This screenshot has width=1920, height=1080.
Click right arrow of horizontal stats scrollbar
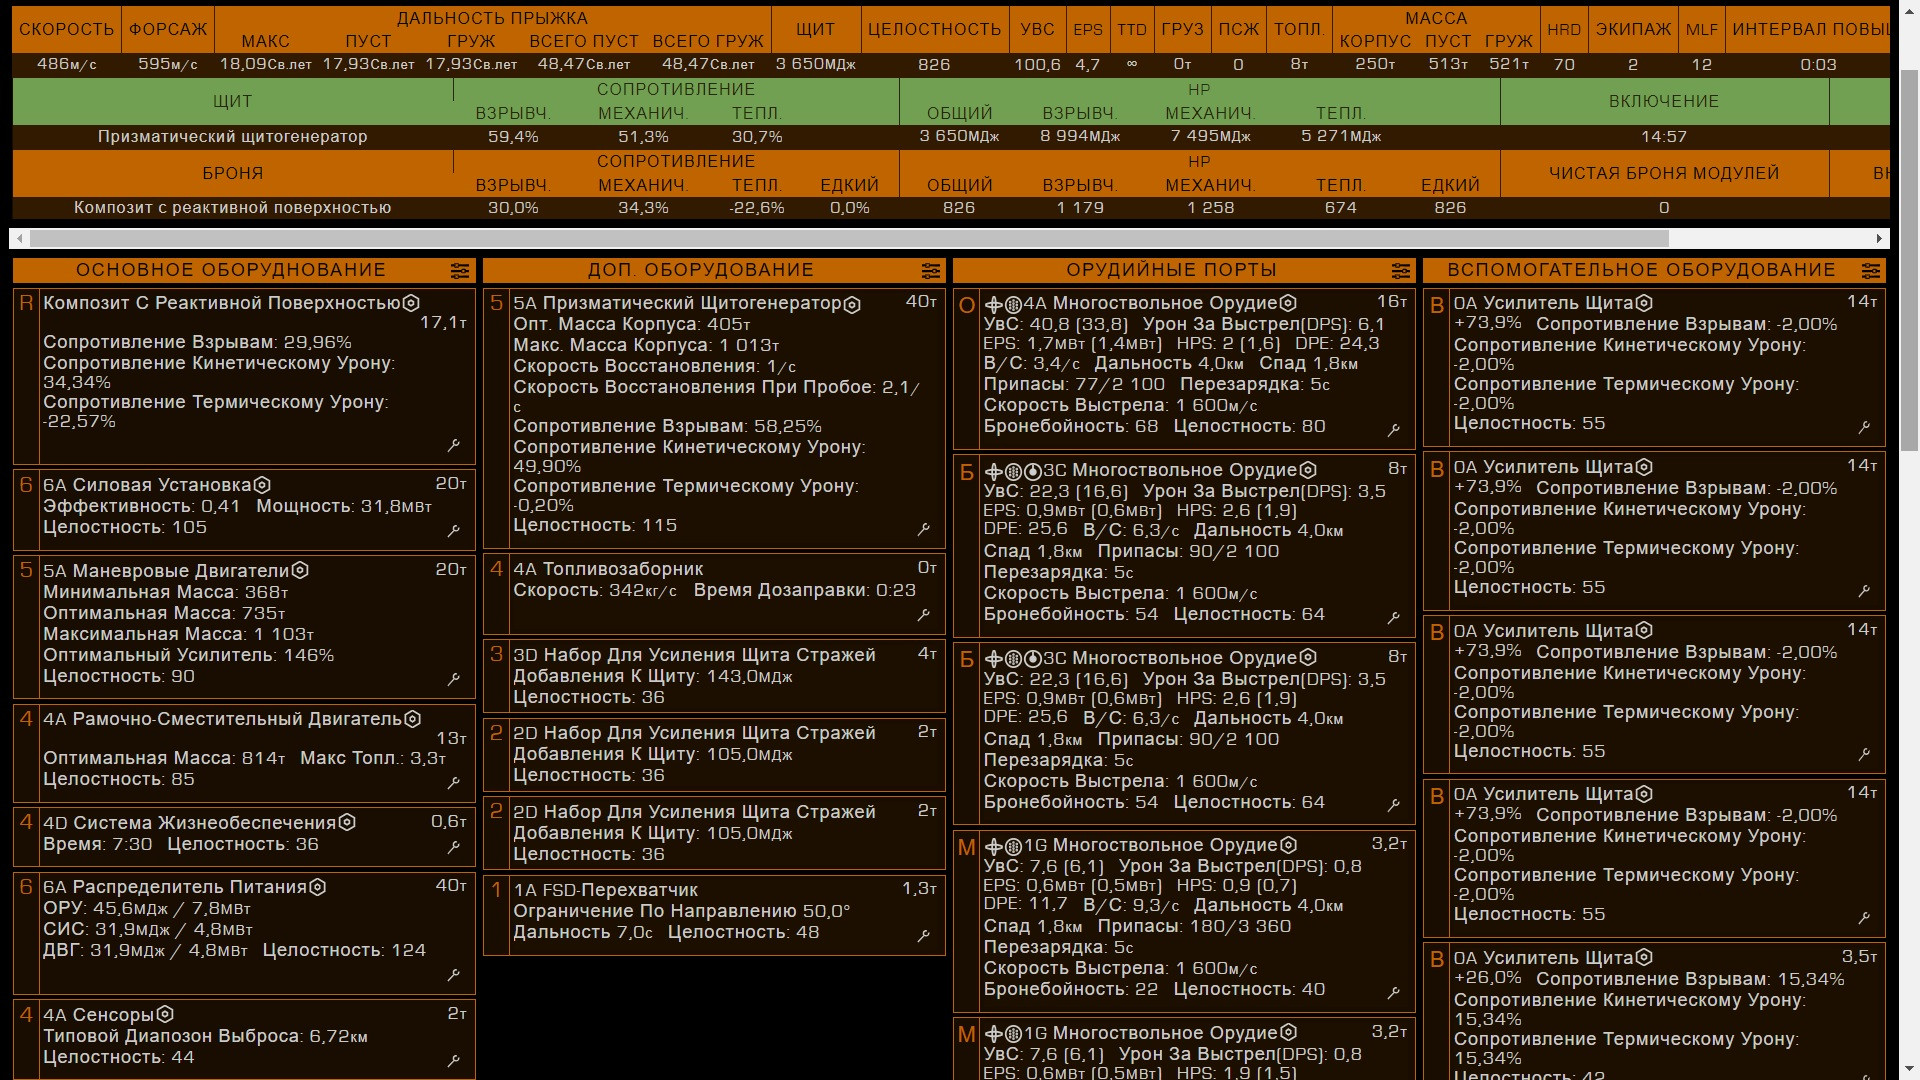[1879, 238]
